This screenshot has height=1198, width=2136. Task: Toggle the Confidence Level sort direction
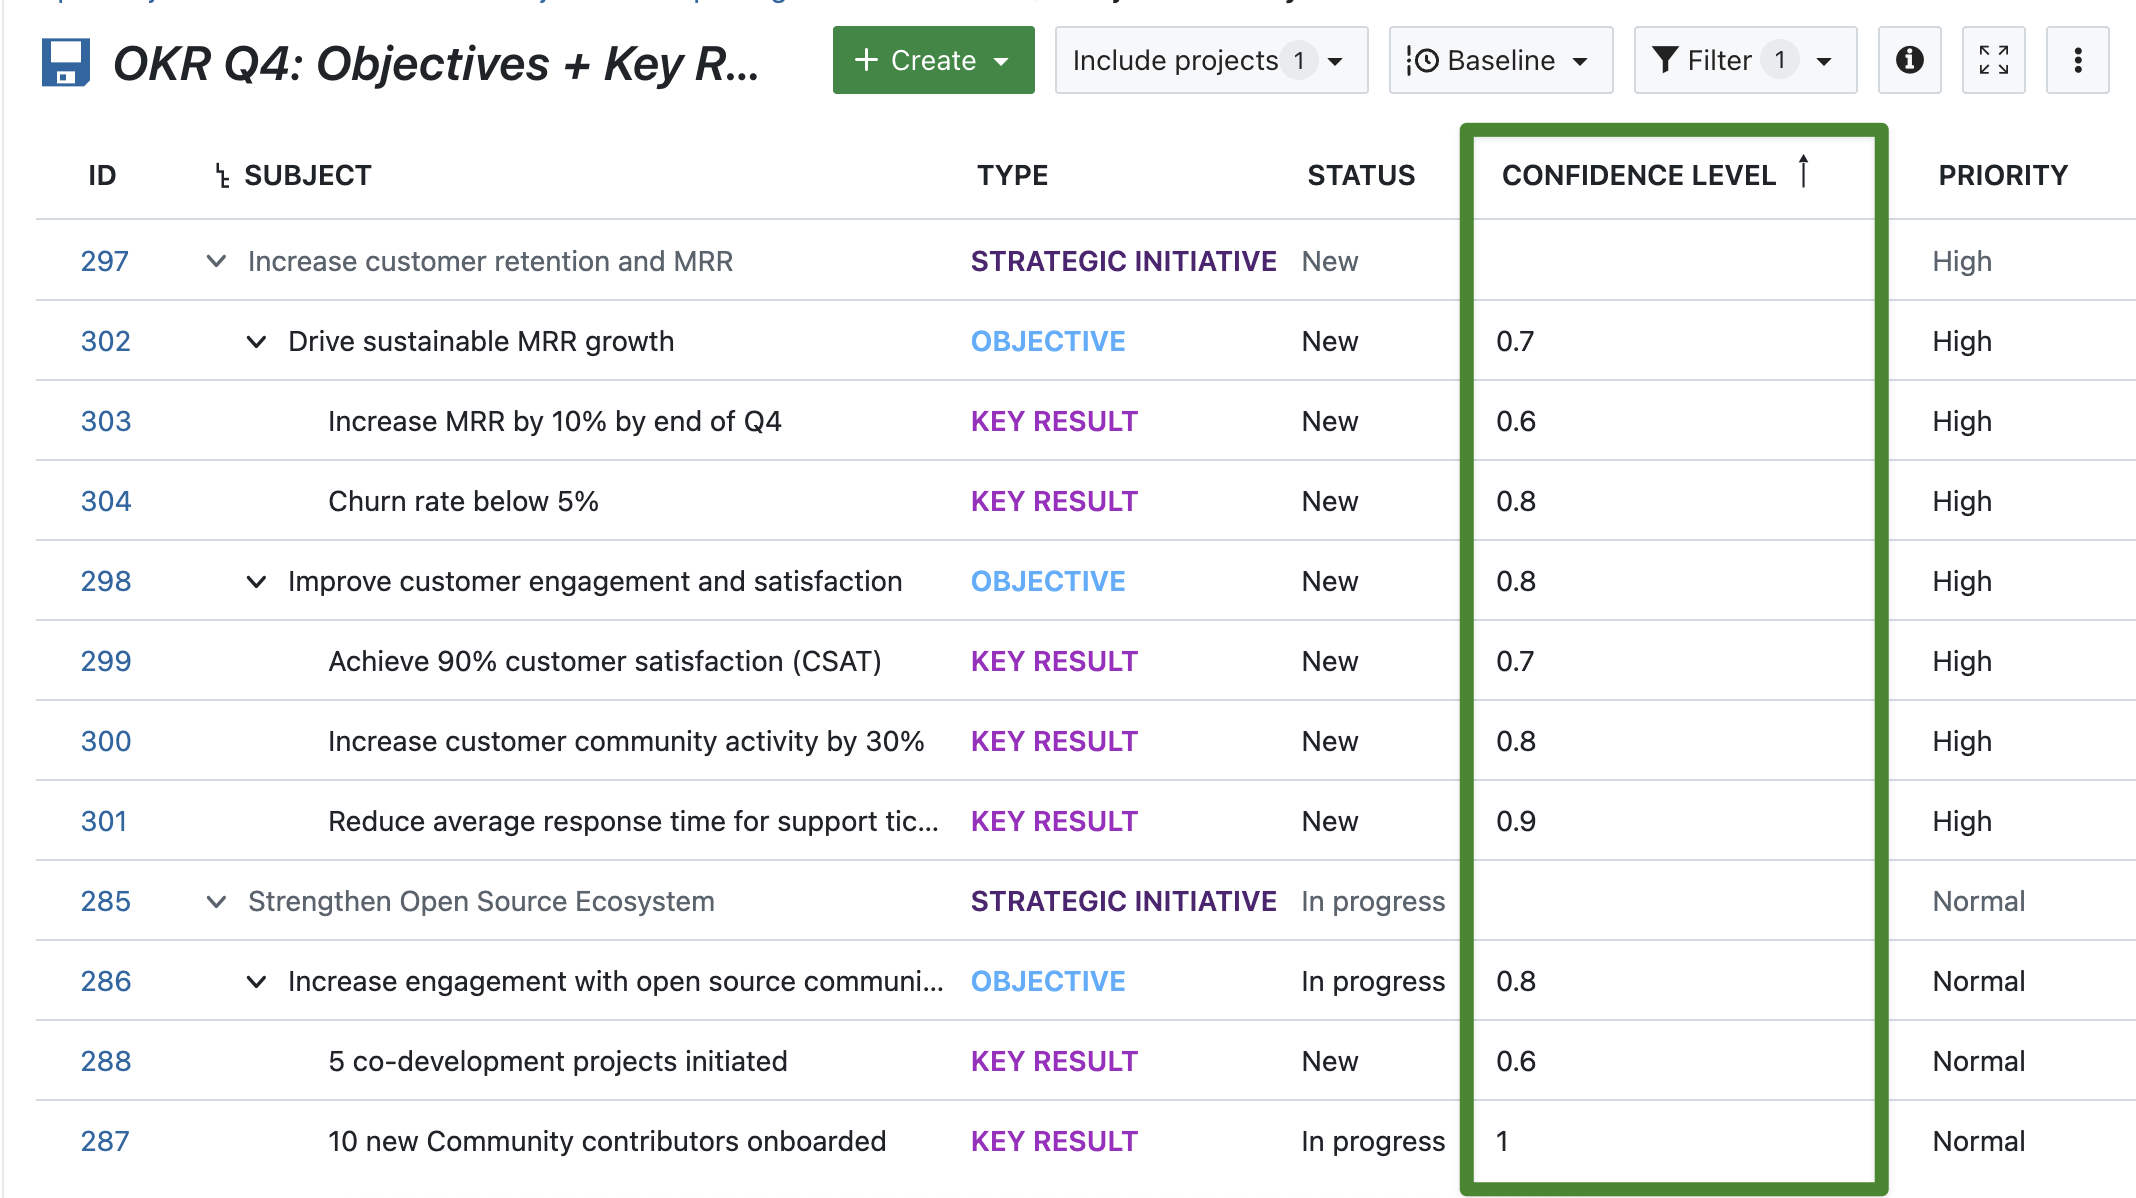[x=1803, y=172]
